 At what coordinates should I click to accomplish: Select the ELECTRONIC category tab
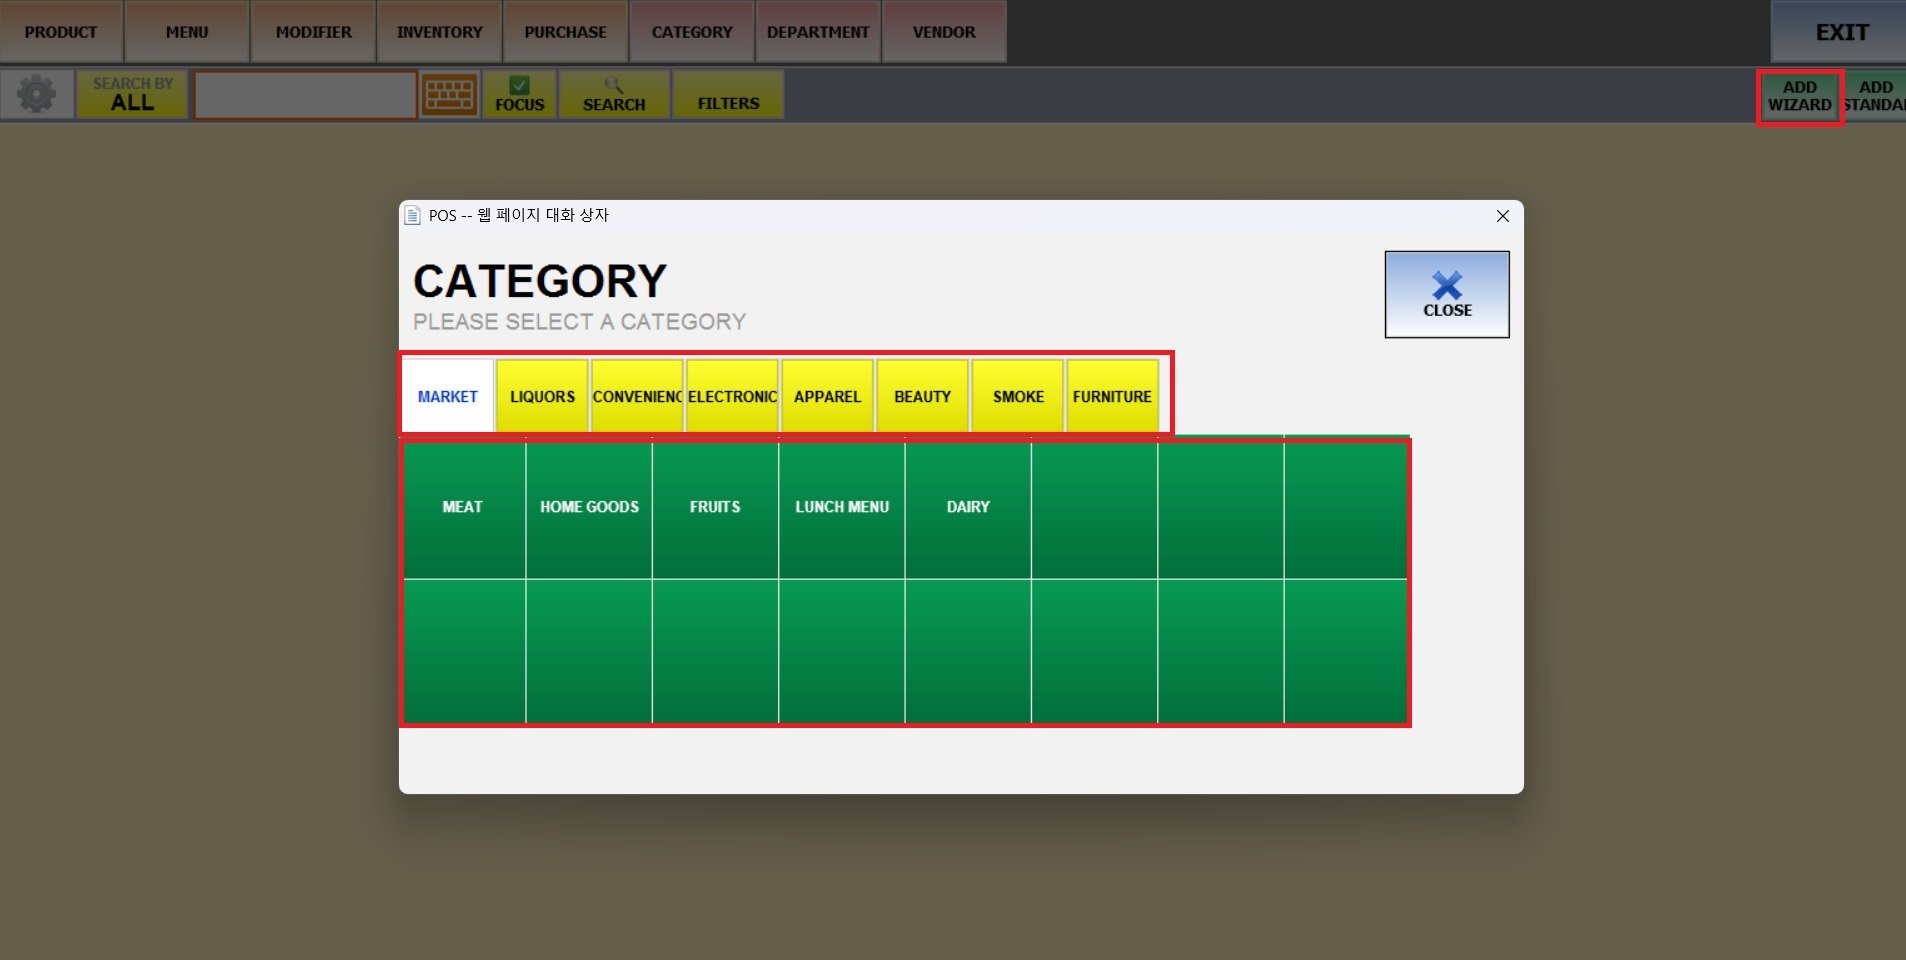pyautogui.click(x=732, y=397)
